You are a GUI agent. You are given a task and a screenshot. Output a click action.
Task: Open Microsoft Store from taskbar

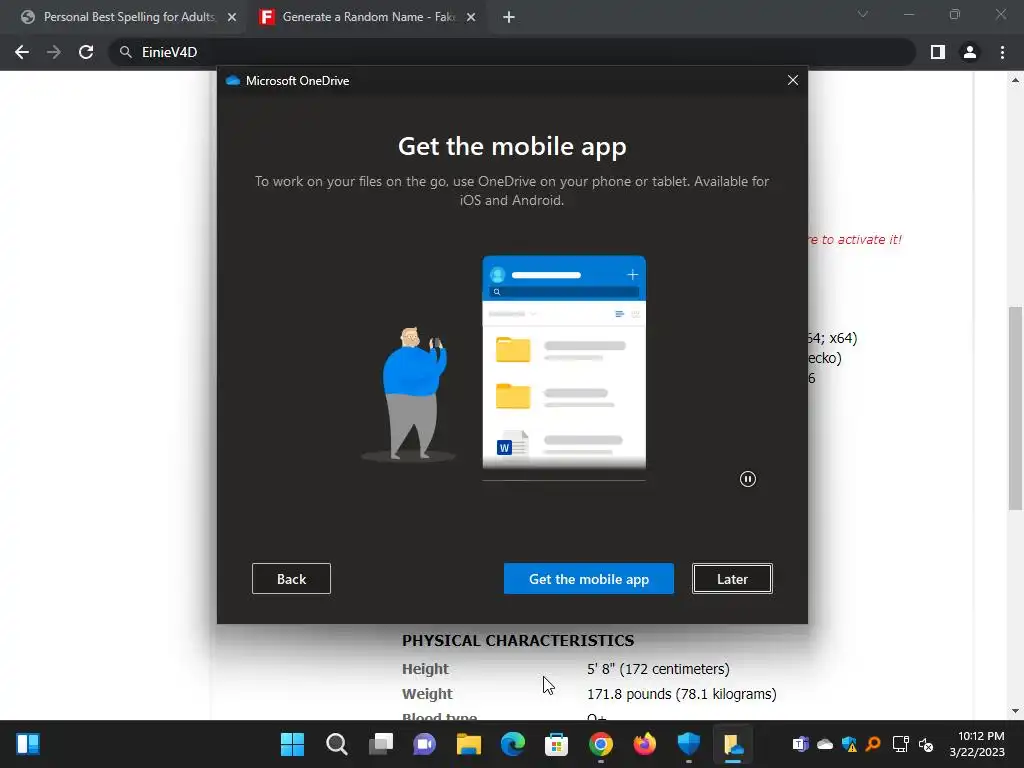pos(556,744)
